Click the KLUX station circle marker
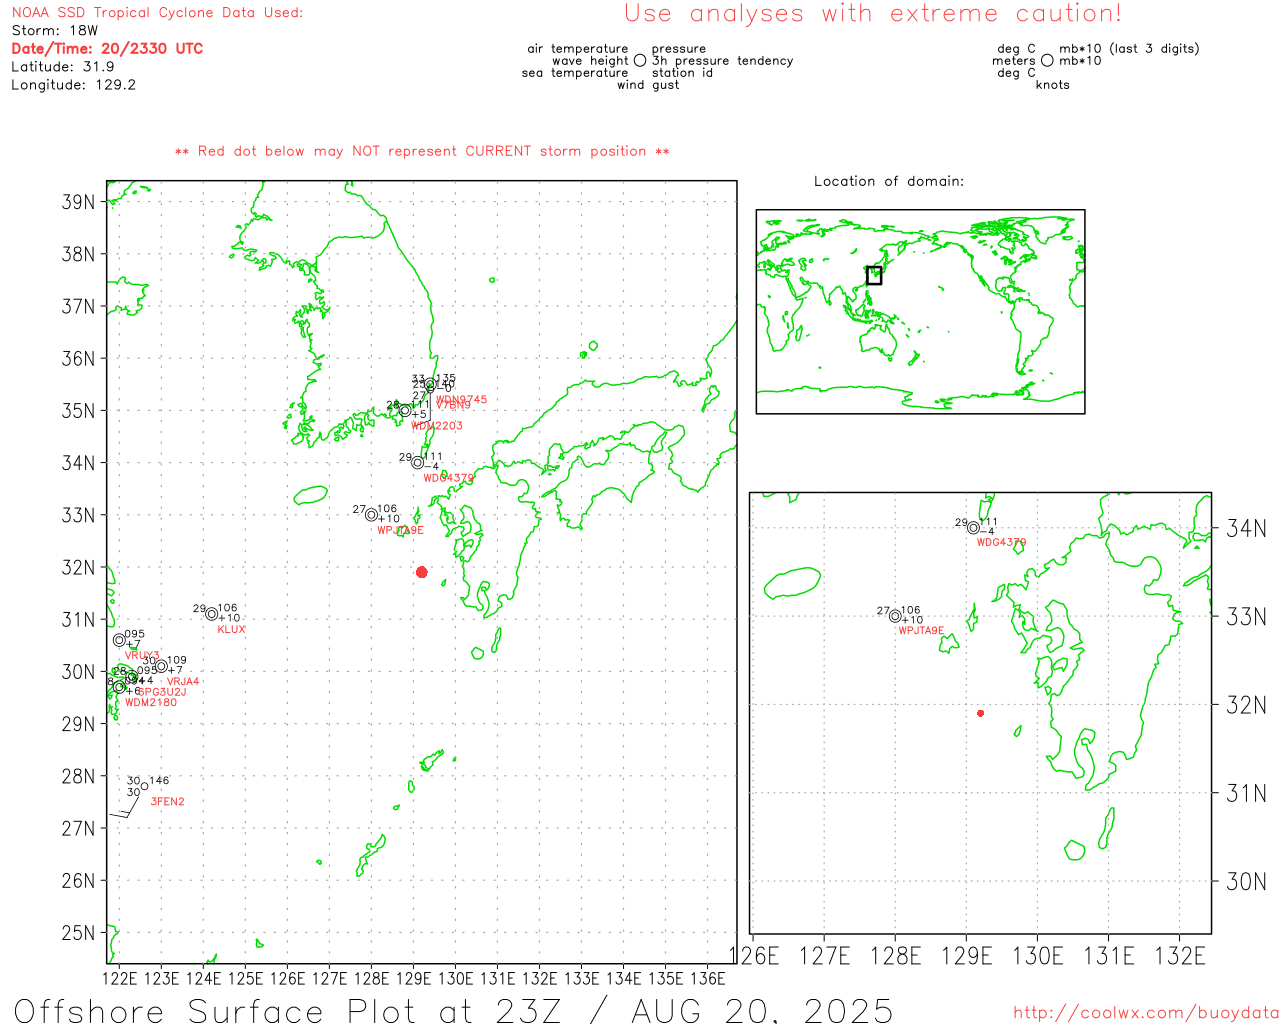This screenshot has width=1280, height=1024. pyautogui.click(x=211, y=614)
